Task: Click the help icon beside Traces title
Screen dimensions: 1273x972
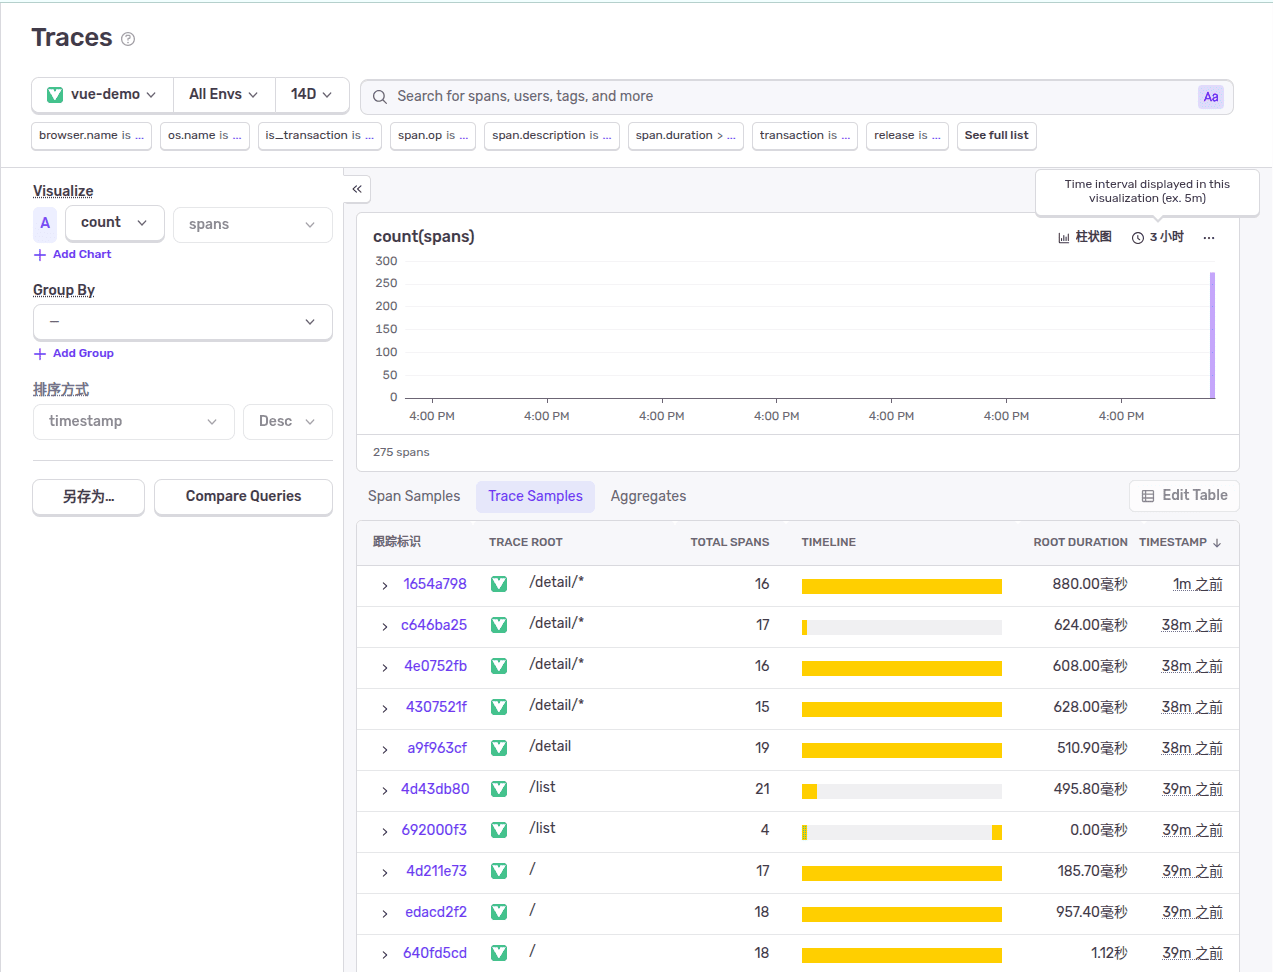Action: pos(128,39)
